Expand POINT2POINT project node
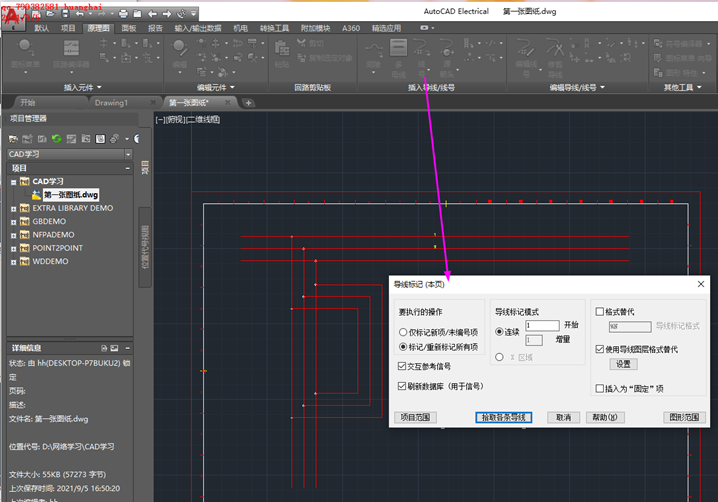The width and height of the screenshot is (718, 502). coord(13,249)
